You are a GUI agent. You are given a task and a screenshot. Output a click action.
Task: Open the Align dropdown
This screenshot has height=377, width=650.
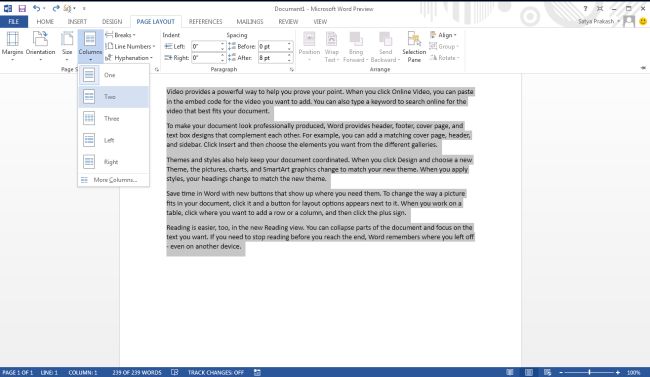click(x=443, y=35)
